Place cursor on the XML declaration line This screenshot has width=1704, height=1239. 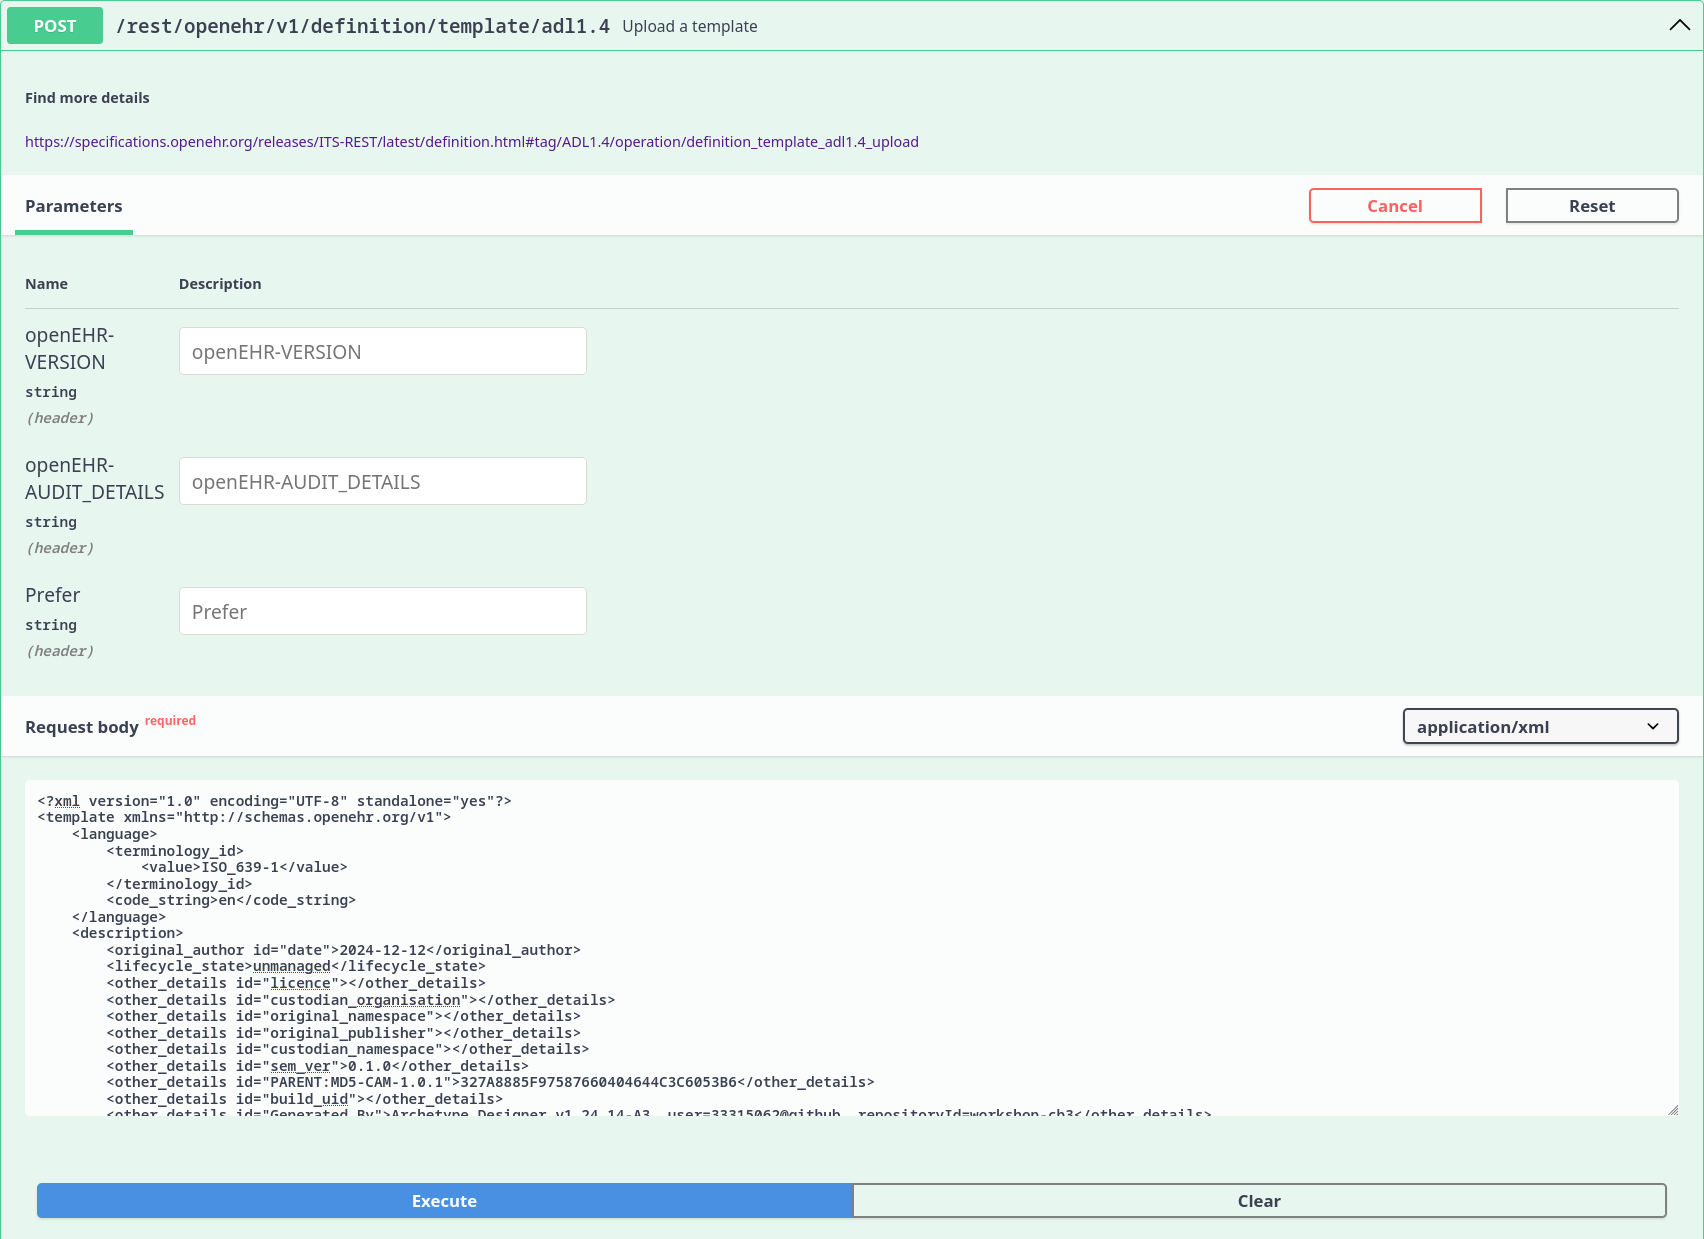click(x=275, y=801)
